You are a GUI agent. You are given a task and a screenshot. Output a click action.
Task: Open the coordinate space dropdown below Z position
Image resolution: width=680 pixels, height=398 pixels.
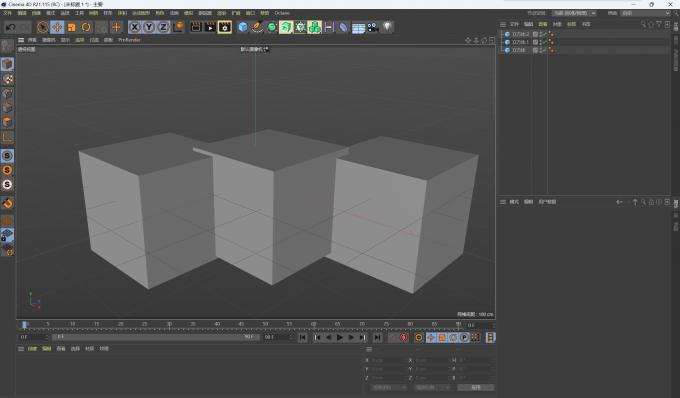(389, 388)
